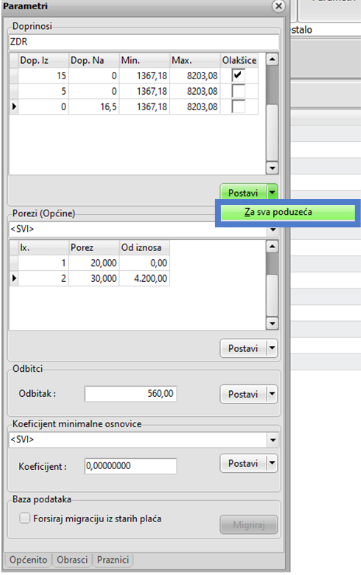This screenshot has height=575, width=361.
Task: Click Min. column header
Action: (145, 61)
